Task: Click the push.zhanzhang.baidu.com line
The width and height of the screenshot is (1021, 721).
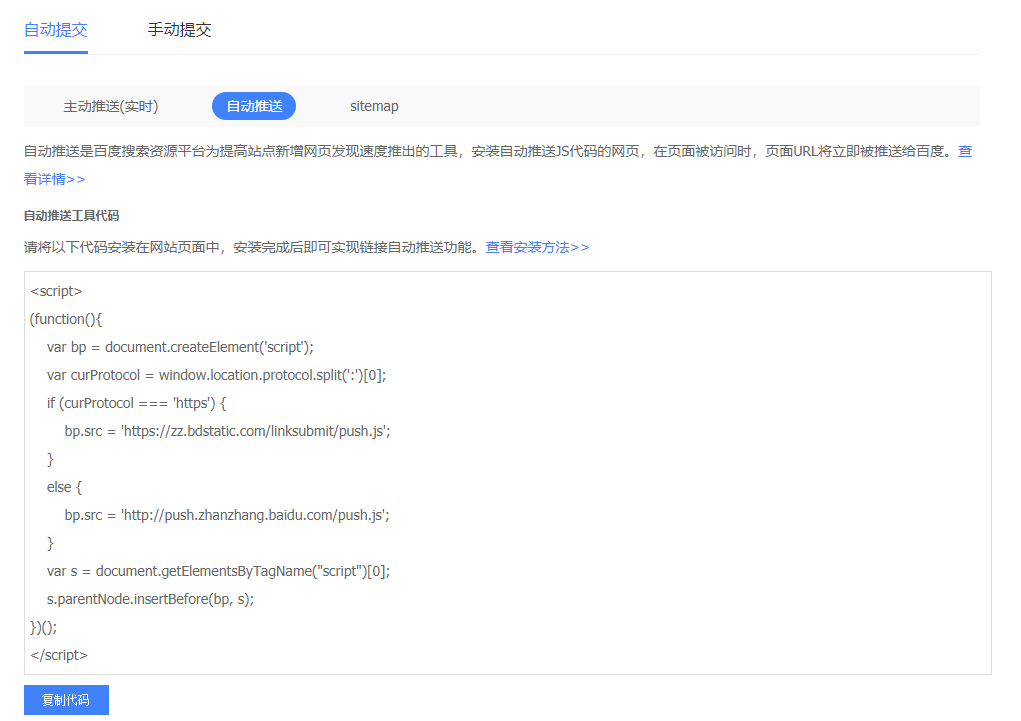Action: [x=227, y=515]
